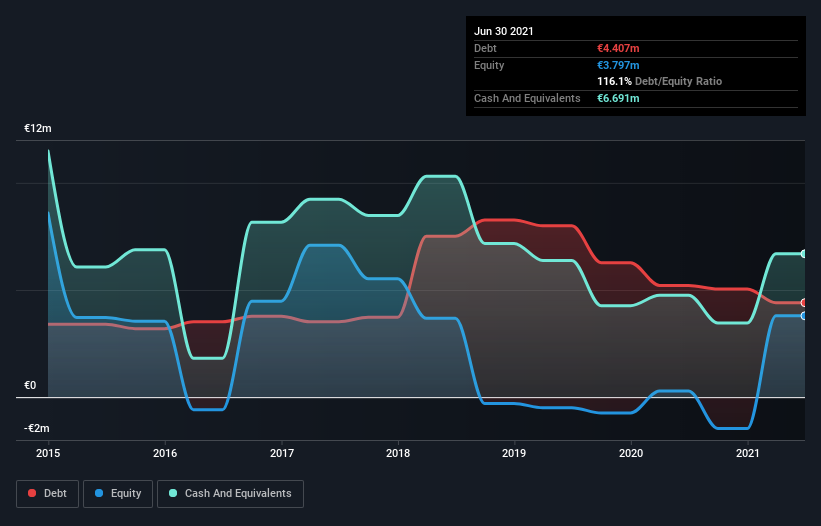Click the €0 y-axis label

click(x=30, y=386)
